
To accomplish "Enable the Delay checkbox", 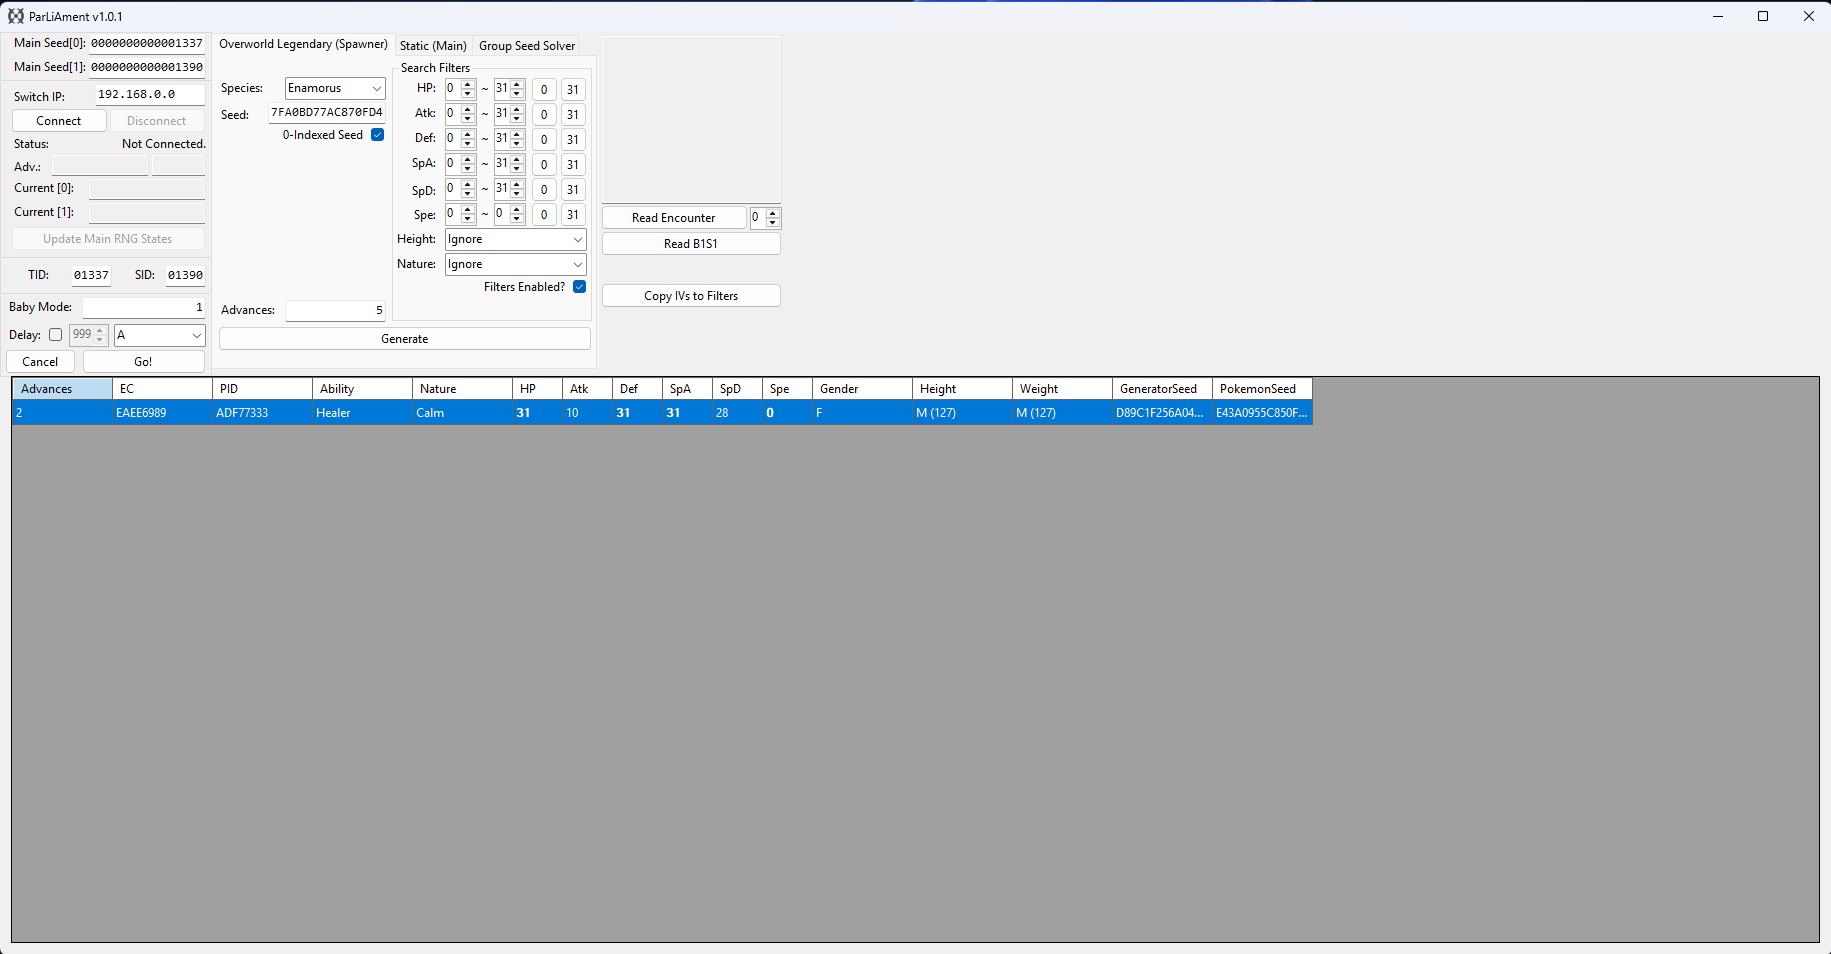I will pos(55,335).
